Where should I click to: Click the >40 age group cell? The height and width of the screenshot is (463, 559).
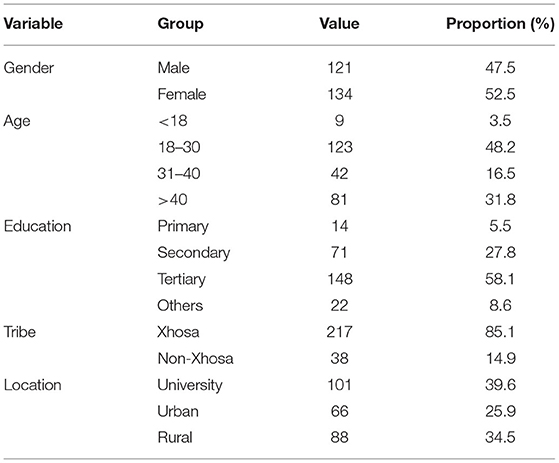point(173,200)
